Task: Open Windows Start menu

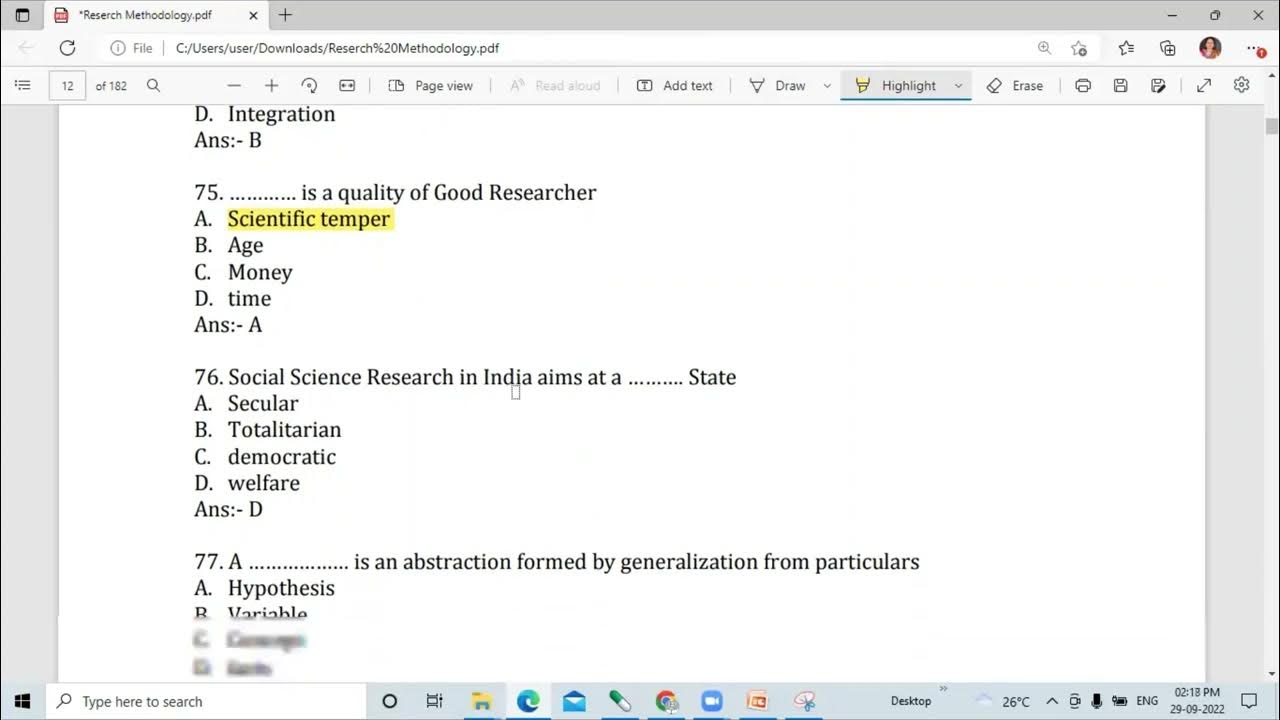Action: [23, 701]
